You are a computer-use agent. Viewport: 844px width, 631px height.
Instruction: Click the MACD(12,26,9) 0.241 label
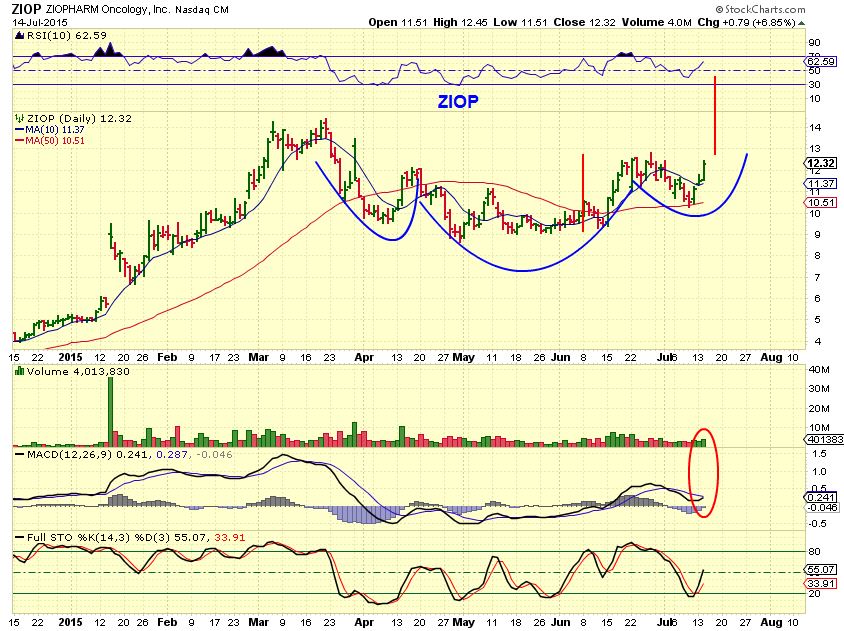(x=89, y=454)
